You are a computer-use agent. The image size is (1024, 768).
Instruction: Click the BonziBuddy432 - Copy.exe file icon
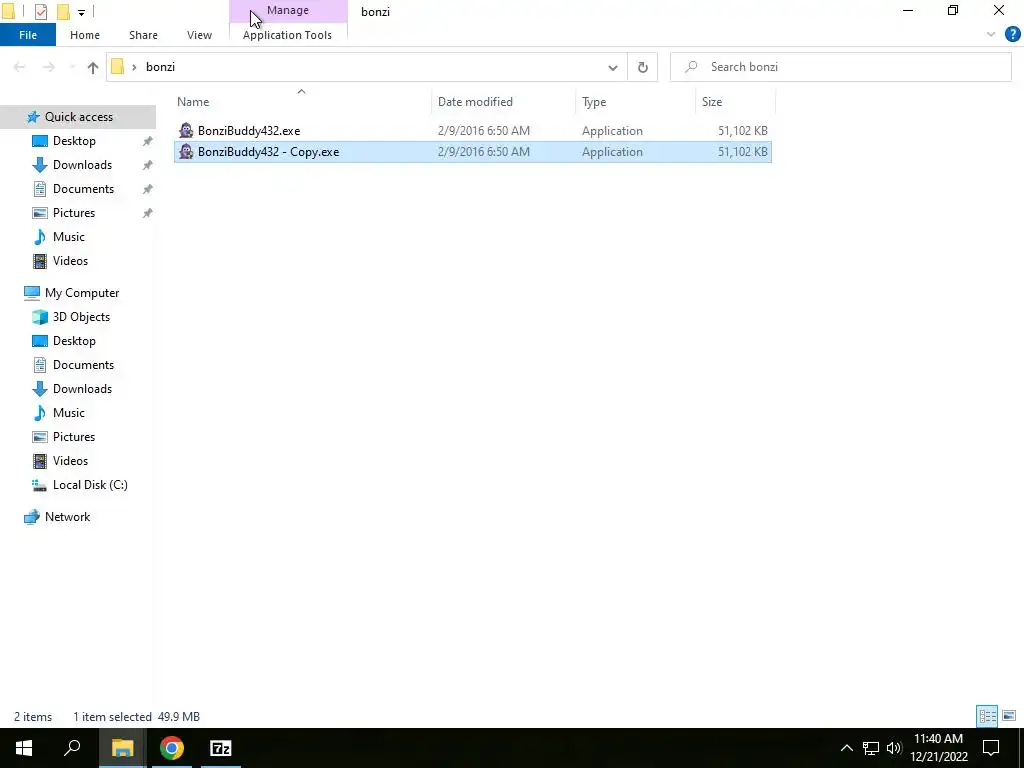coord(186,152)
